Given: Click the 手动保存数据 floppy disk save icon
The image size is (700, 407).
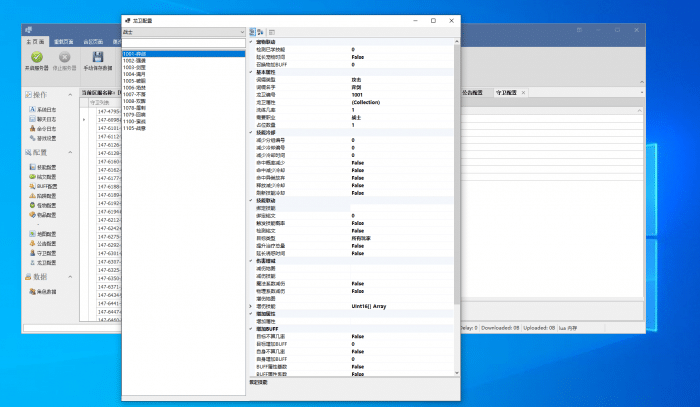Looking at the screenshot, I should point(97,59).
